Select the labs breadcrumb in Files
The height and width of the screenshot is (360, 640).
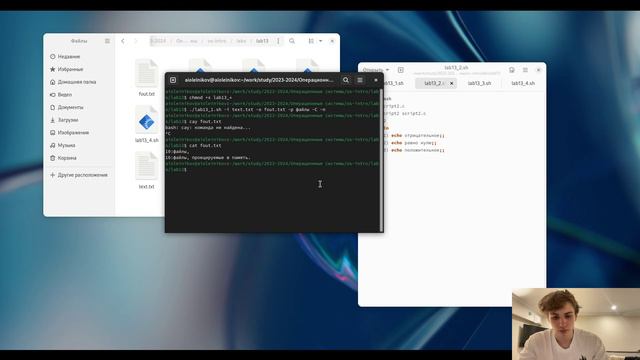tap(241, 41)
